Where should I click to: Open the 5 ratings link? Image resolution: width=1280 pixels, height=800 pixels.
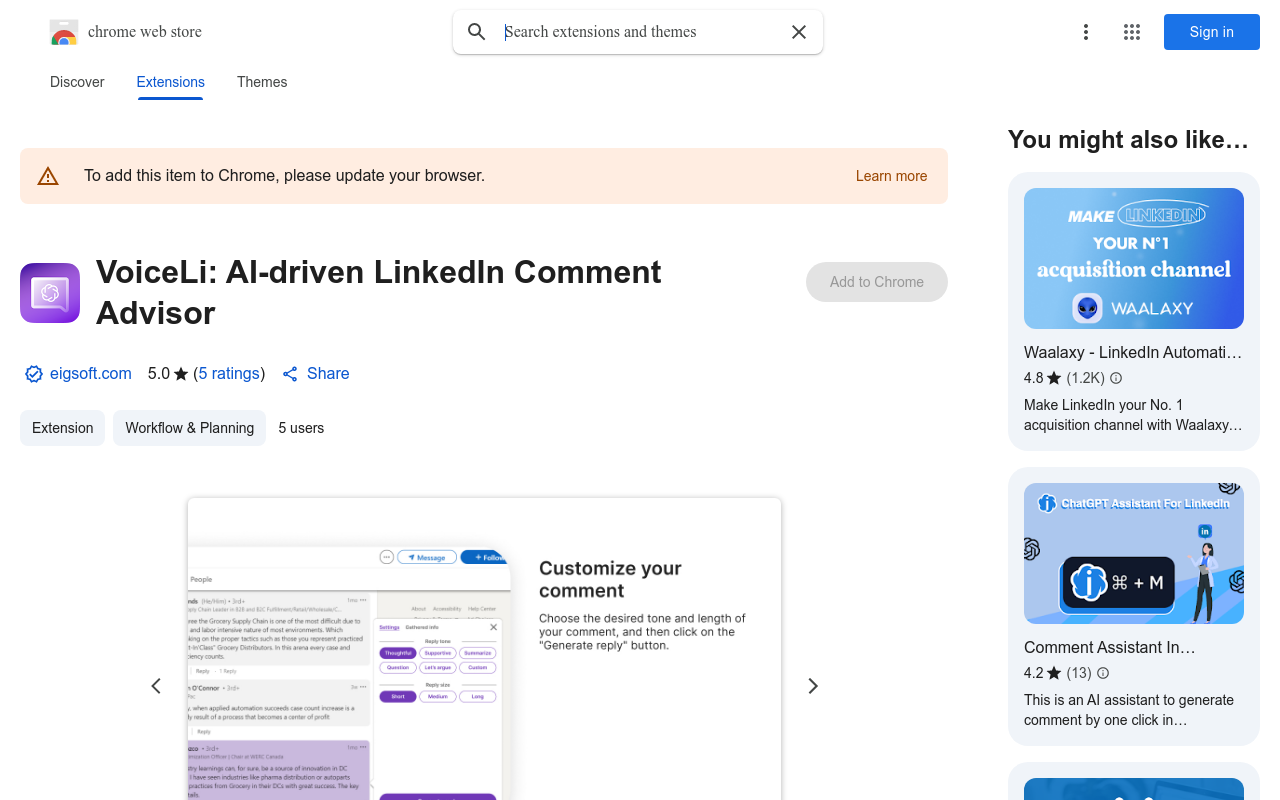[229, 374]
